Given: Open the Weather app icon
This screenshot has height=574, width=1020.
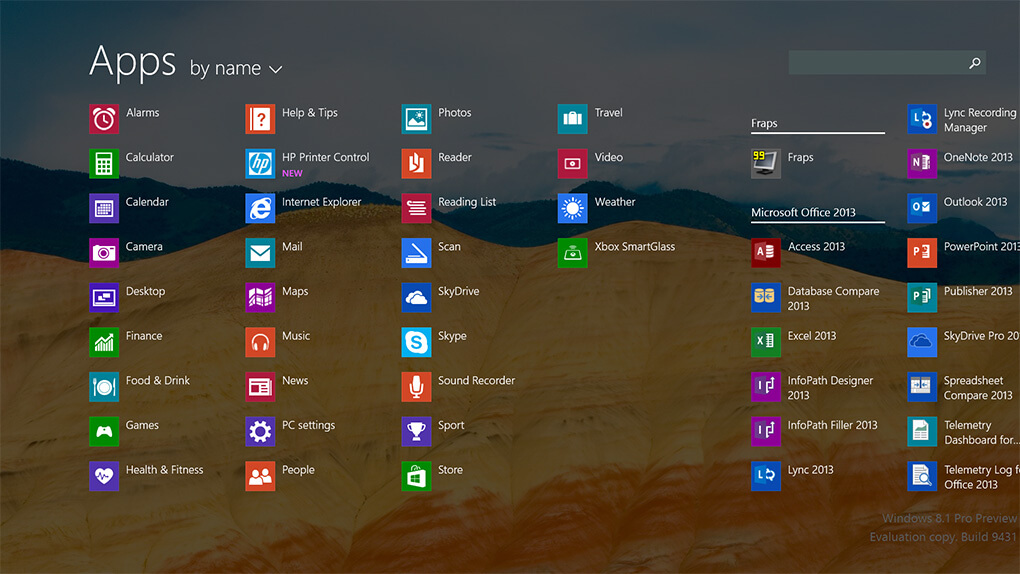Looking at the screenshot, I should pyautogui.click(x=572, y=208).
